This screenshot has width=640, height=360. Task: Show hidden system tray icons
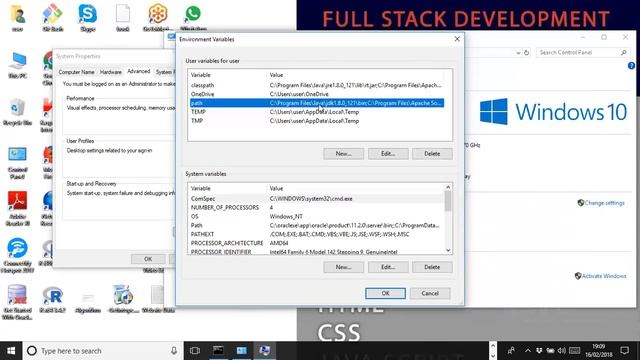[528, 351]
